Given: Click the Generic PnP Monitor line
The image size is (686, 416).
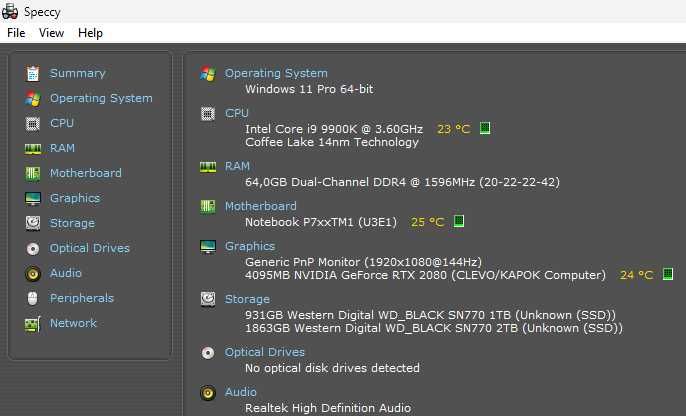Looking at the screenshot, I should [363, 262].
